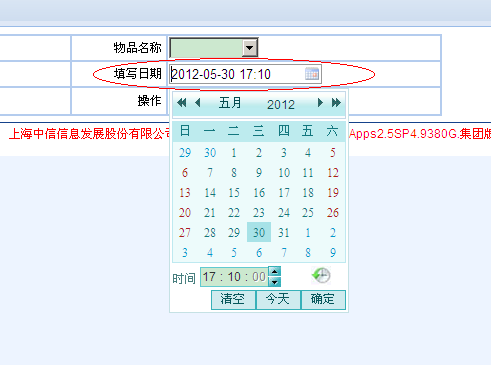Click the Apps2.5SP4.9380G version text

(403, 134)
